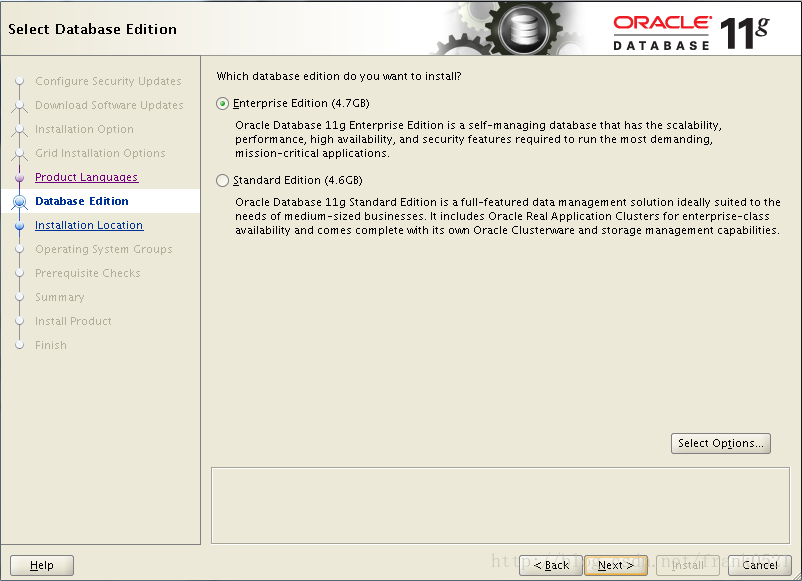This screenshot has width=802, height=581.
Task: Proceed with the Next button
Action: 616,565
